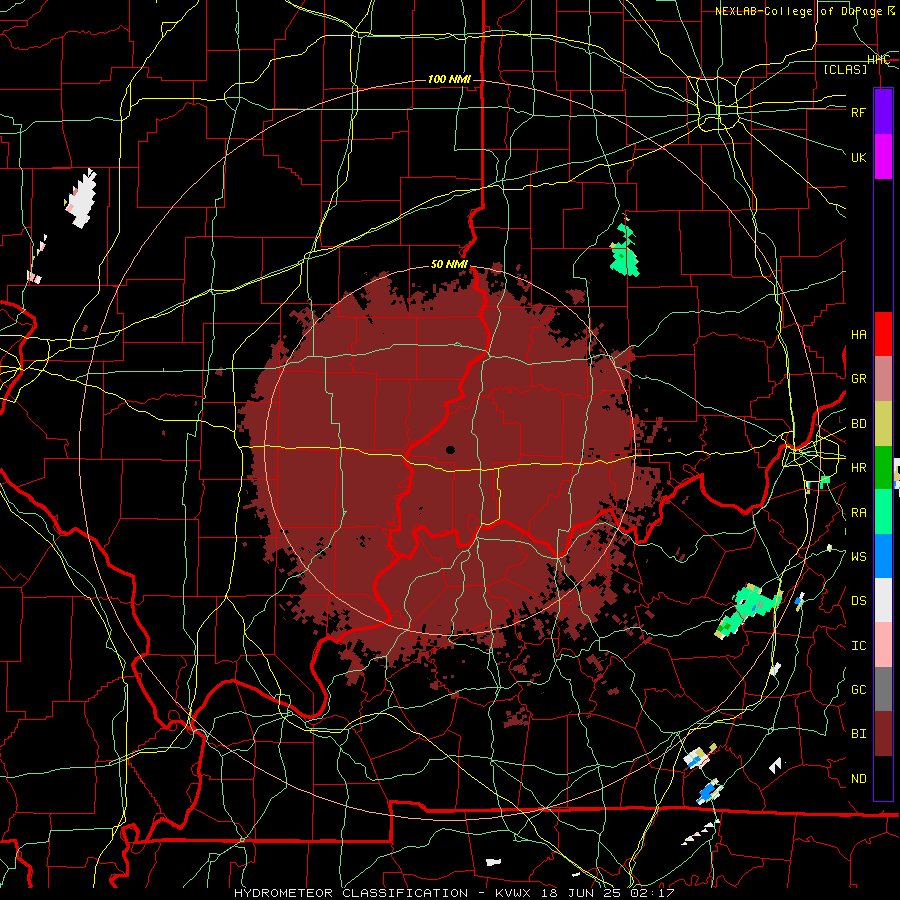
Task: Click the white DS legend swatch
Action: [883, 600]
